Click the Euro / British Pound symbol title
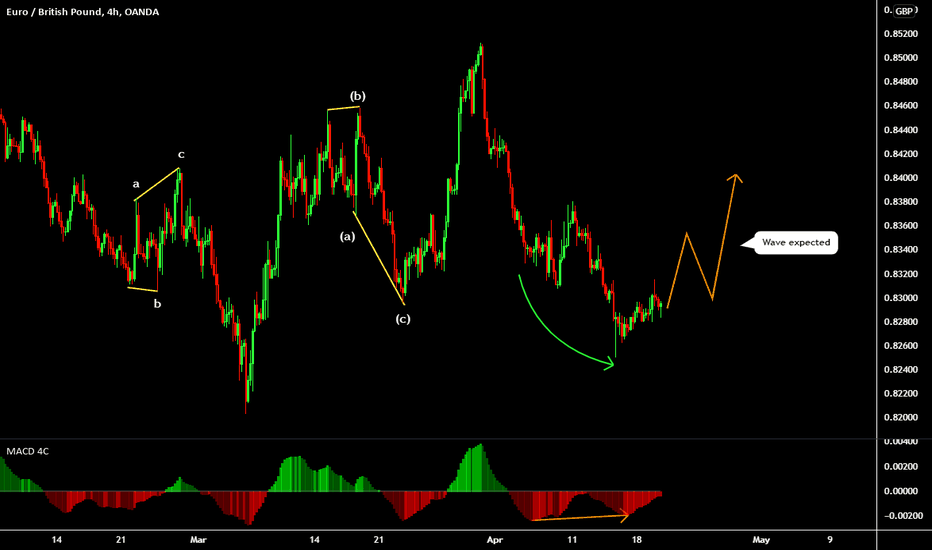 [83, 12]
